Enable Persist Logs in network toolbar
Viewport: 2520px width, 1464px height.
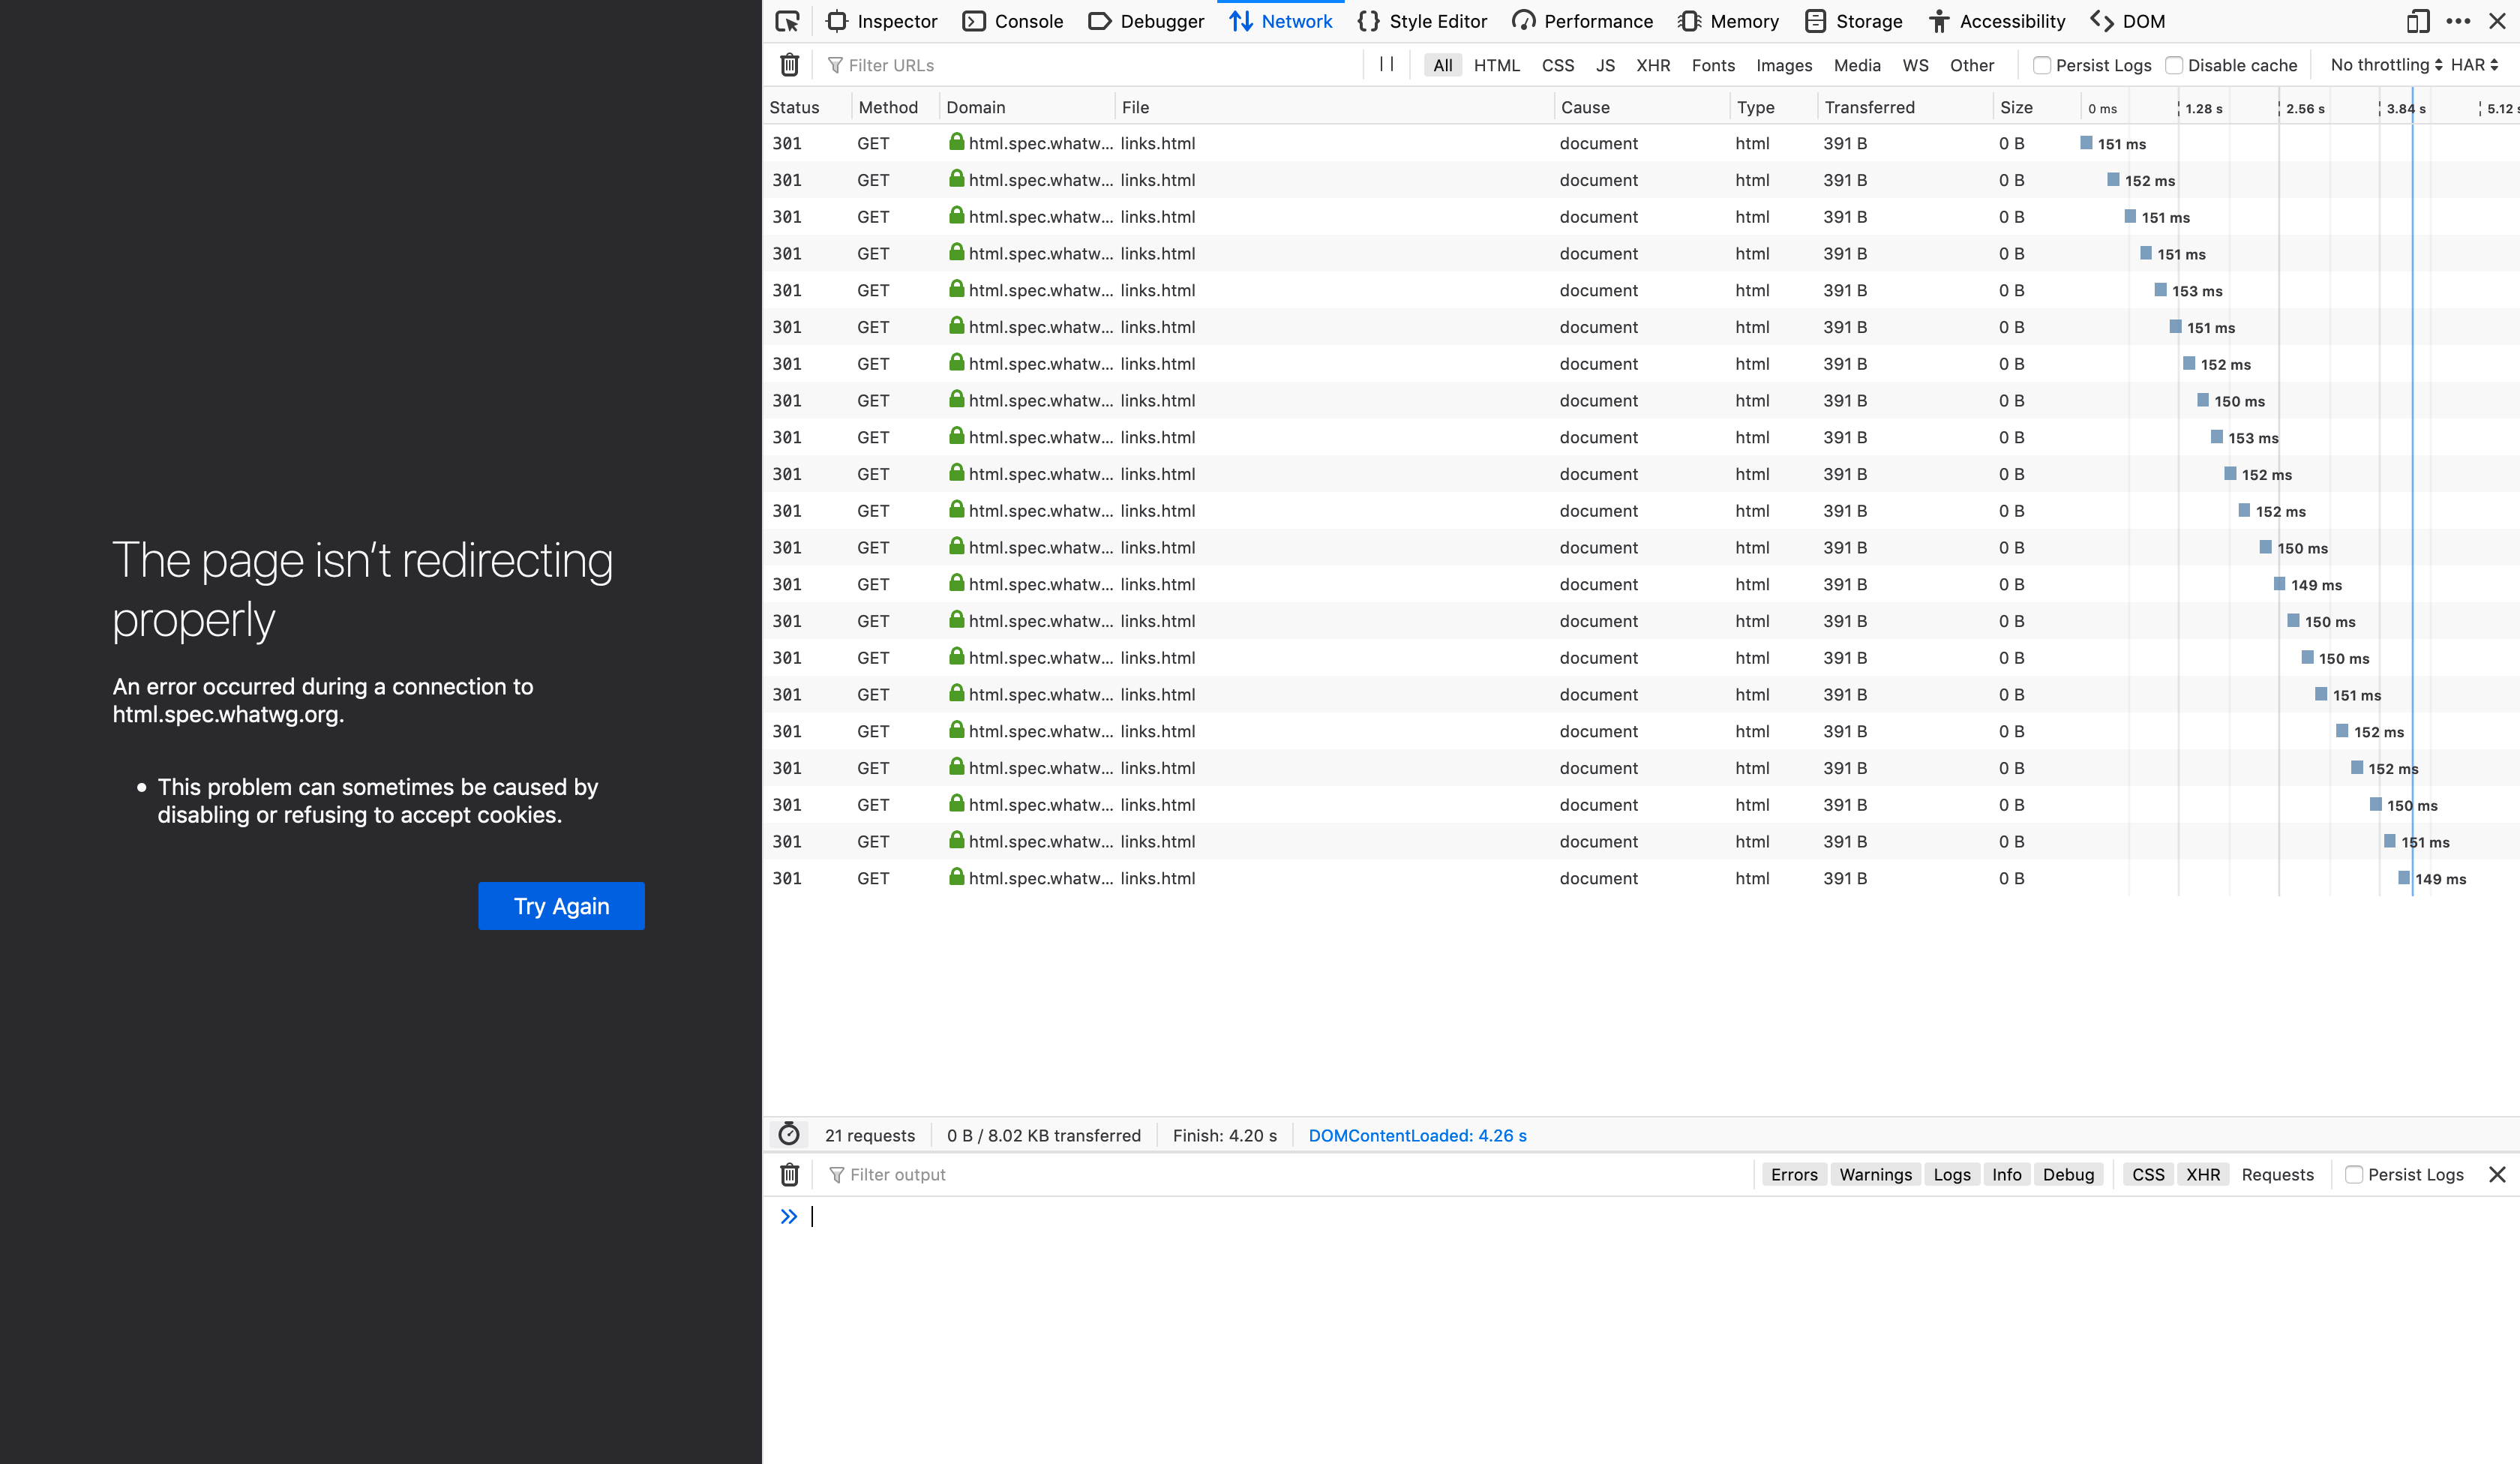(x=2041, y=64)
